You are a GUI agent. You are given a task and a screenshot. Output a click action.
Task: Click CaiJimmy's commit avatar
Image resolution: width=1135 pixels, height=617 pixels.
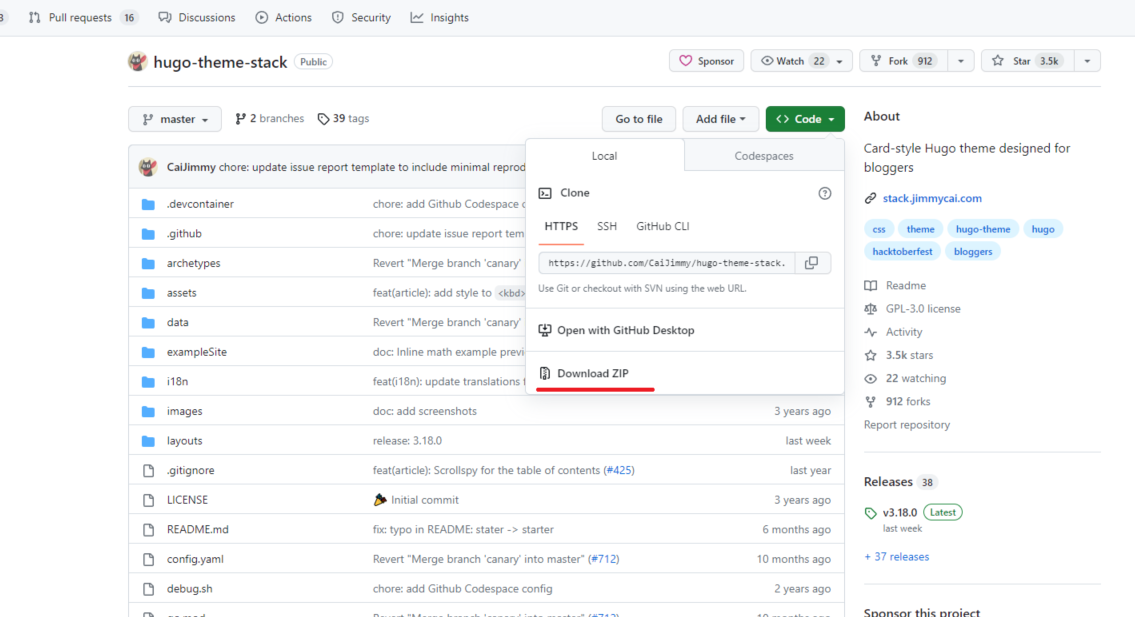click(x=148, y=167)
